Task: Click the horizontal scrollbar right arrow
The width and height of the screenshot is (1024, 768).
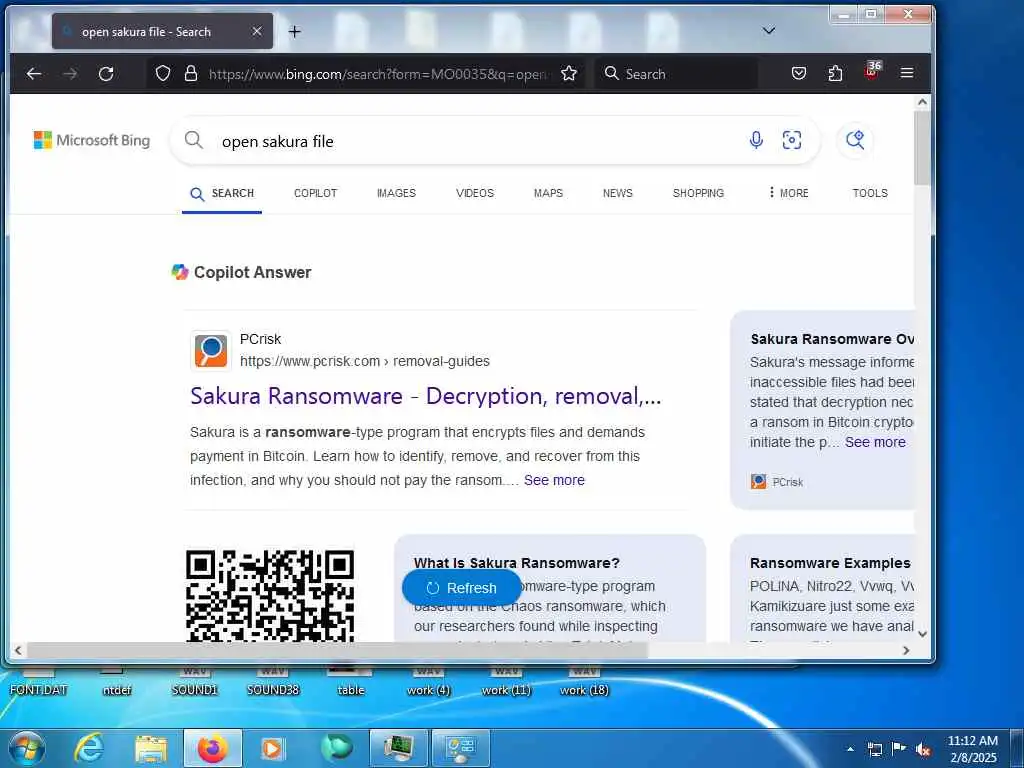Action: [906, 650]
